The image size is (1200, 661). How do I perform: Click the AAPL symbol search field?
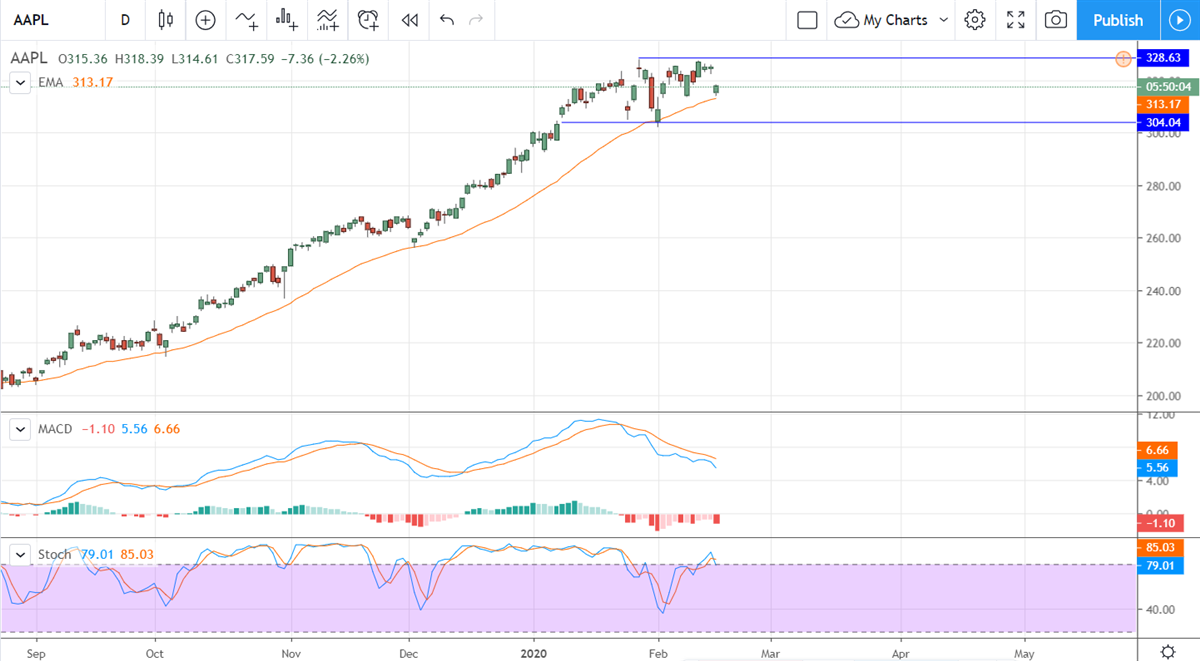[x=50, y=20]
